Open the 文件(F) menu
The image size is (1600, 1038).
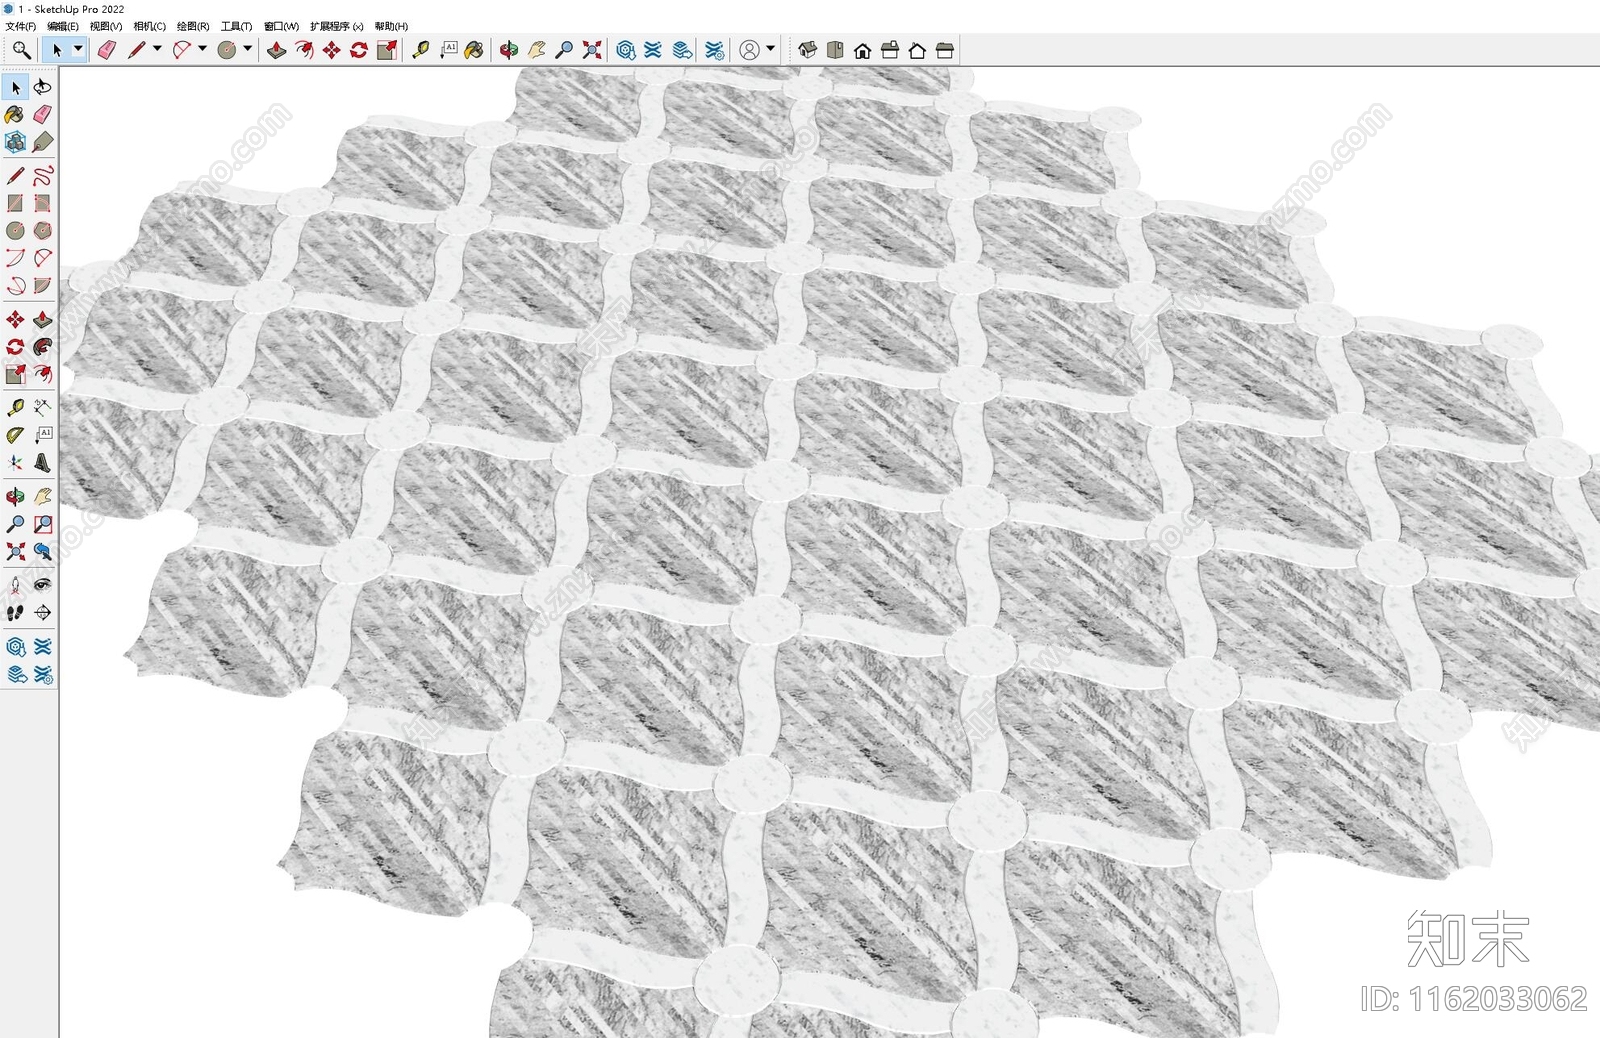coord(21,26)
